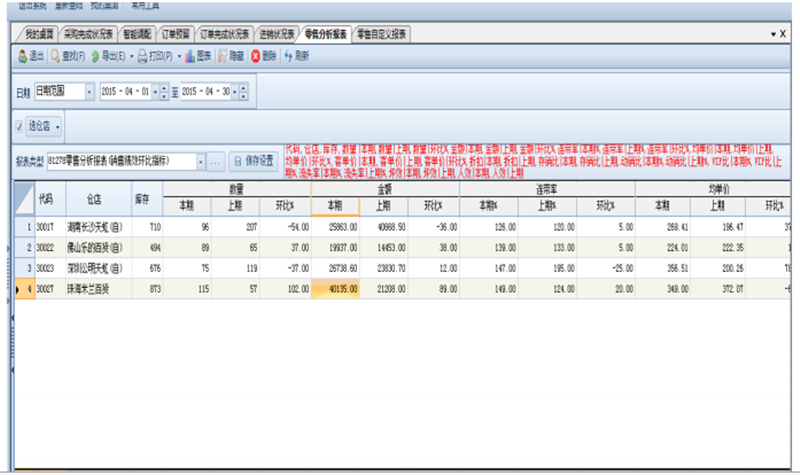Expand the 日期范围 dropdown
The height and width of the screenshot is (475, 800).
(x=87, y=92)
